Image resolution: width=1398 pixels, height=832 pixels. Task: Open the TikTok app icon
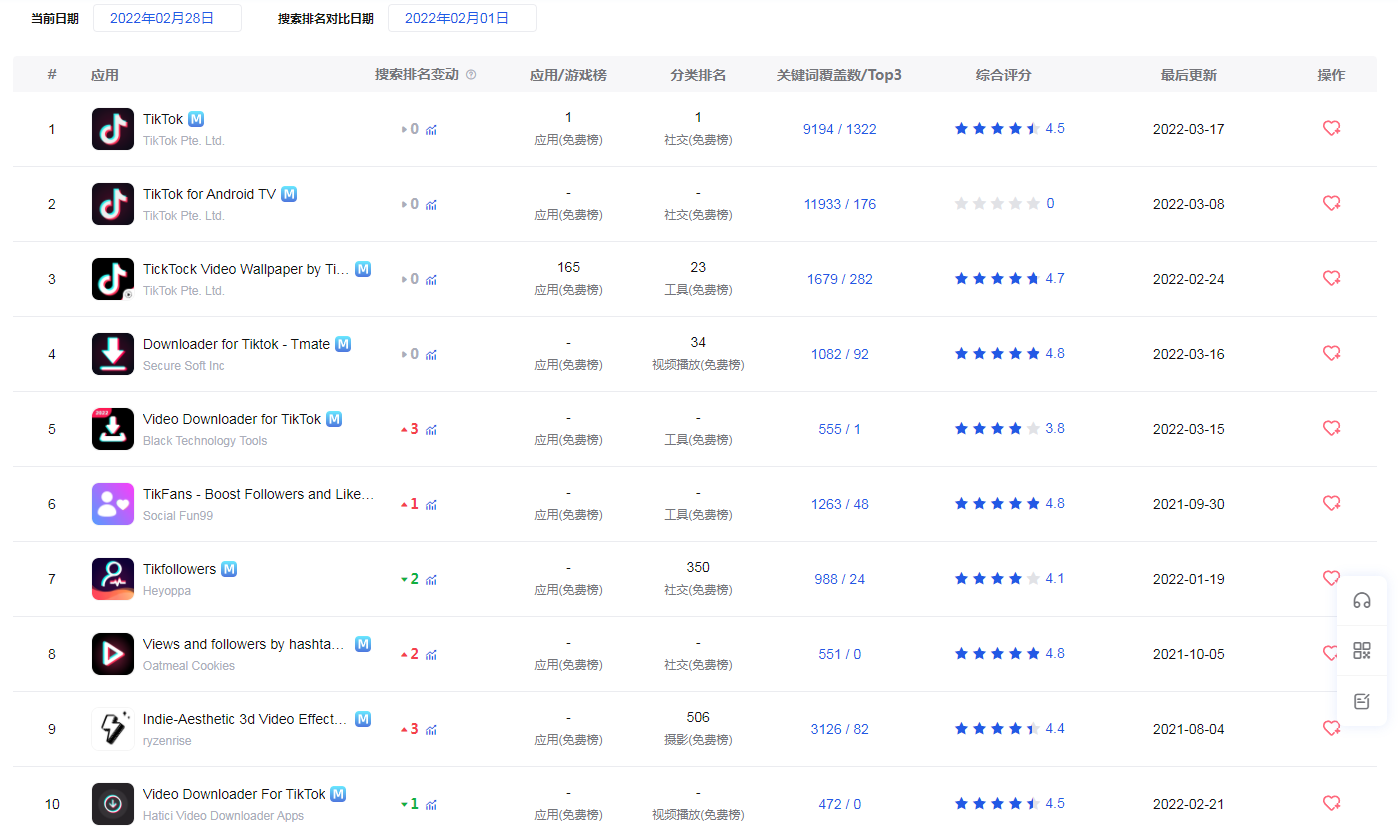pyautogui.click(x=113, y=129)
